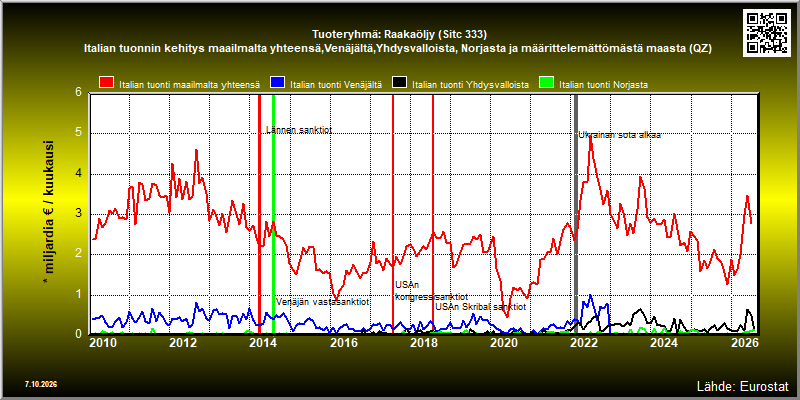The width and height of the screenshot is (800, 400).
Task: Click the x-axis label 2022
Action: [x=585, y=344]
